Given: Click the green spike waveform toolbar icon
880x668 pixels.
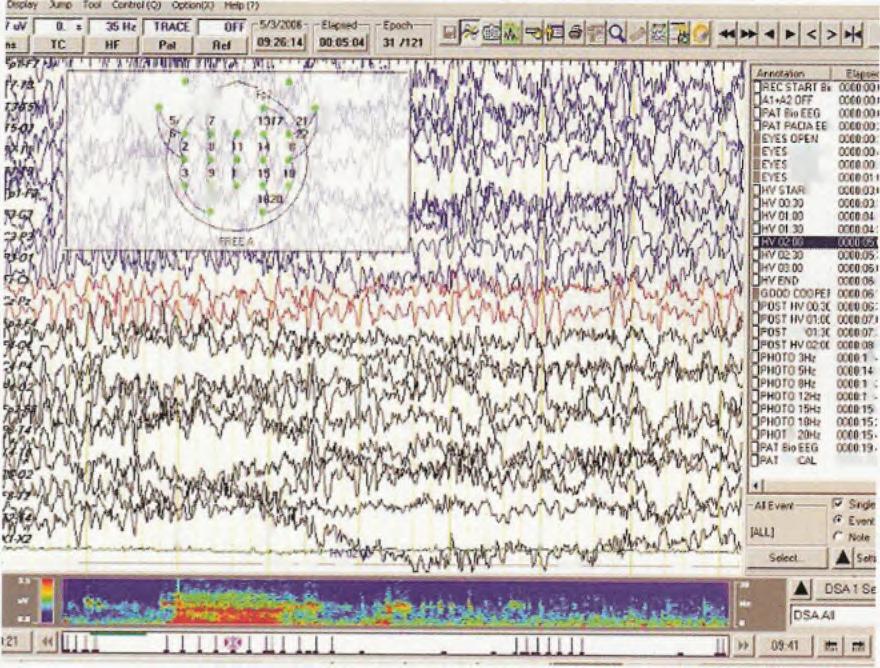Looking at the screenshot, I should click(x=512, y=34).
